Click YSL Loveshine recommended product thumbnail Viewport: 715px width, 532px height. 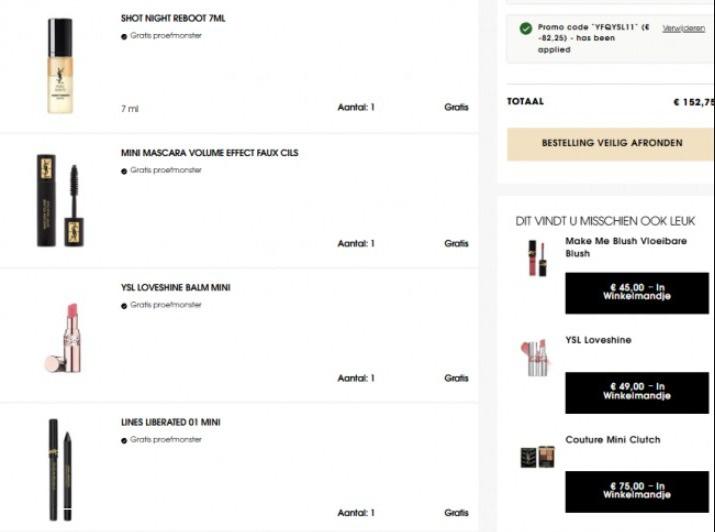coord(530,356)
